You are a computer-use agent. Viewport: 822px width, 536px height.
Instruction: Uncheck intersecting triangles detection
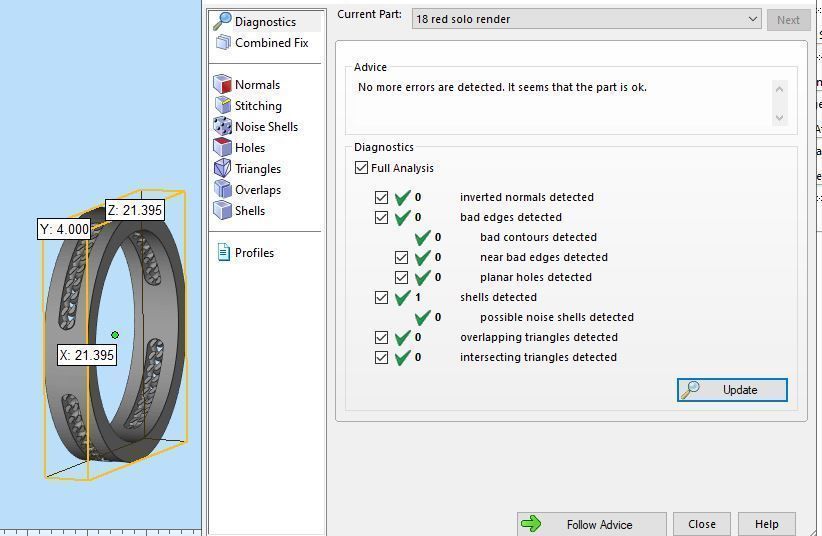[x=381, y=357]
